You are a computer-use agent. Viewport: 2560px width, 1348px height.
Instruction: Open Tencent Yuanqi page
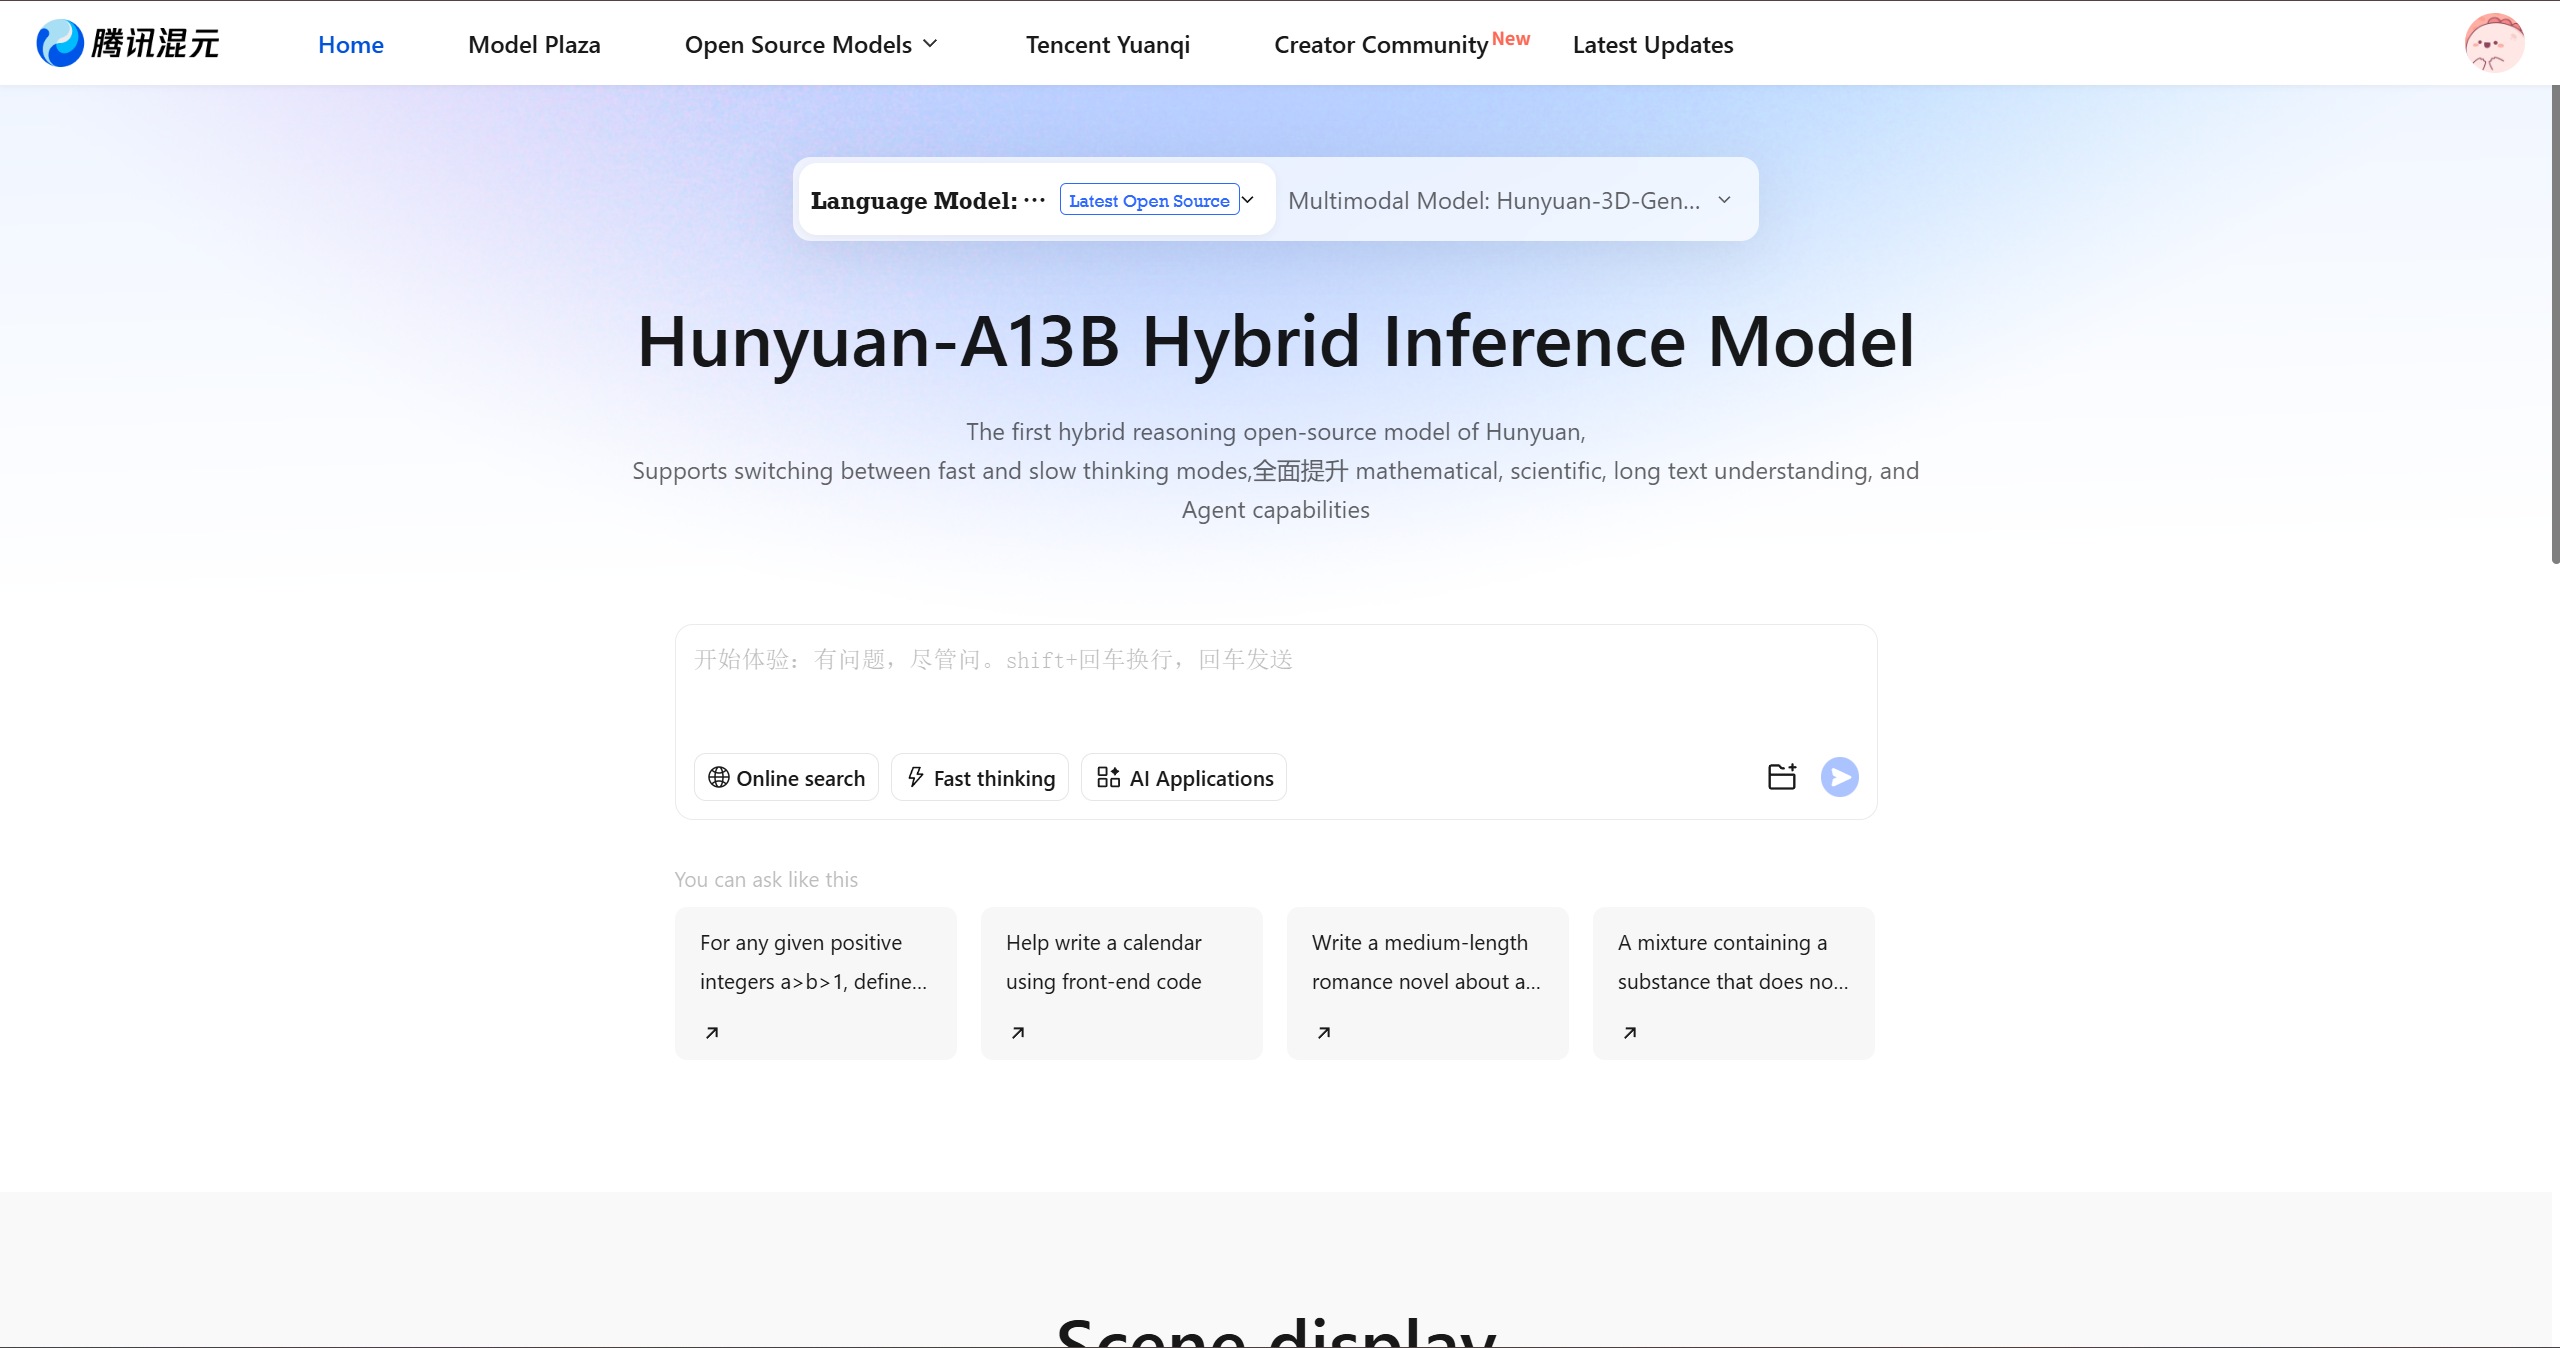point(1108,44)
